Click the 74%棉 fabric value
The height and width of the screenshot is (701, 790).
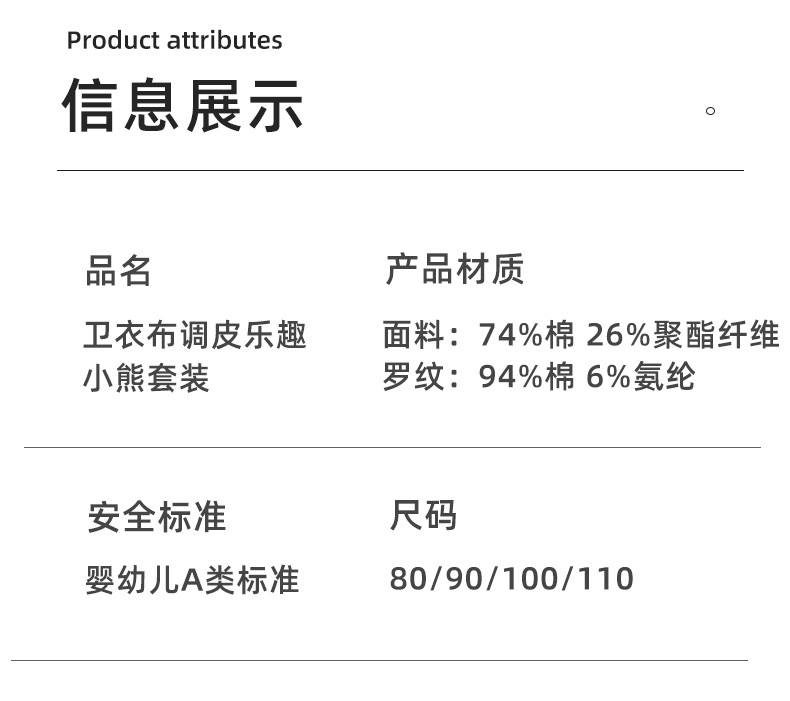(527, 335)
